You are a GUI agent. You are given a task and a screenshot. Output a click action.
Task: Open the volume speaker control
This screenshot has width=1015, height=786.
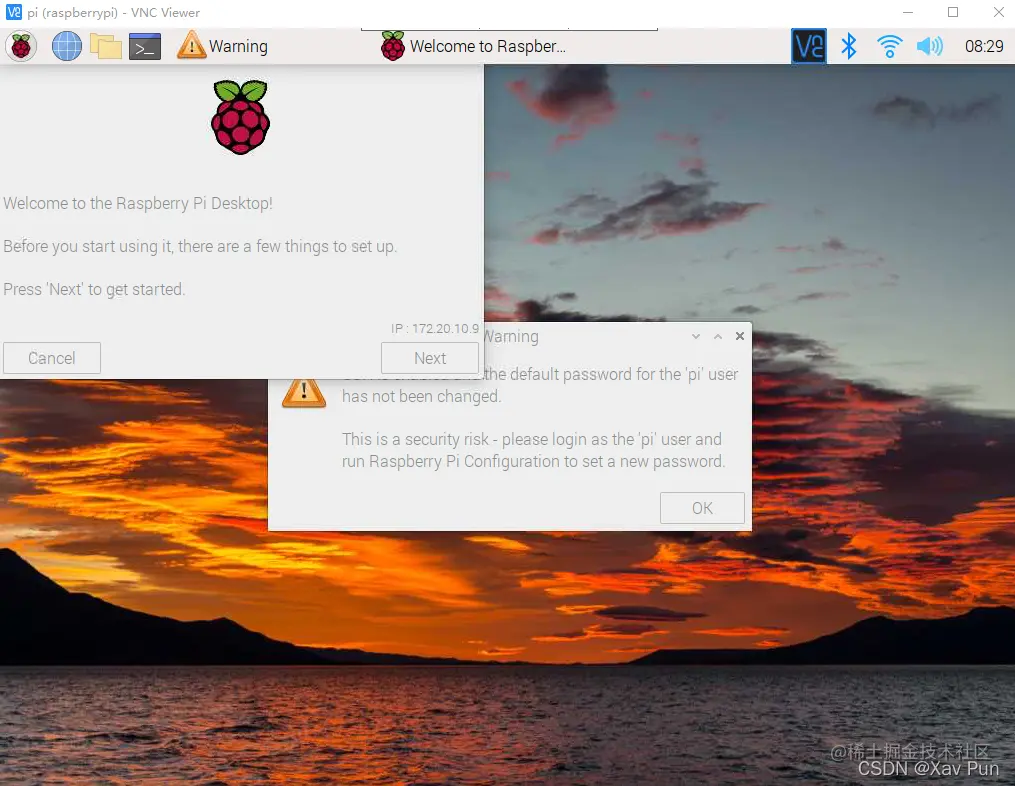(930, 46)
